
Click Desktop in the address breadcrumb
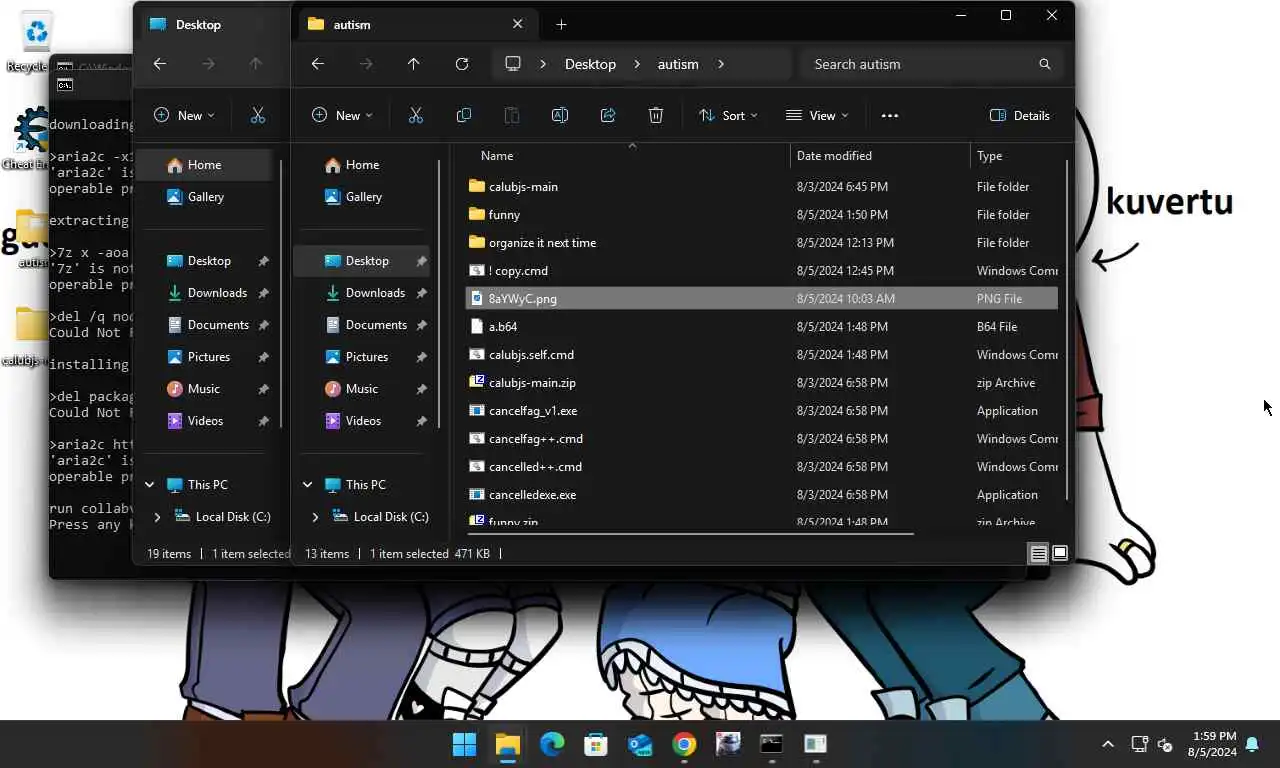[590, 64]
